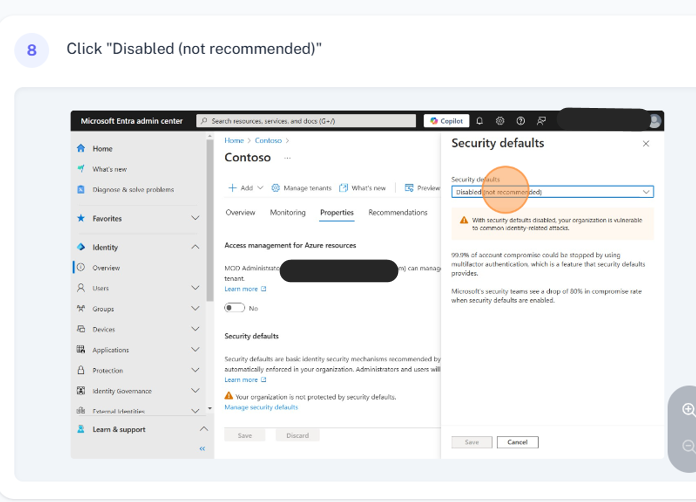
Task: Click the Identity diamond icon
Action: 81,247
